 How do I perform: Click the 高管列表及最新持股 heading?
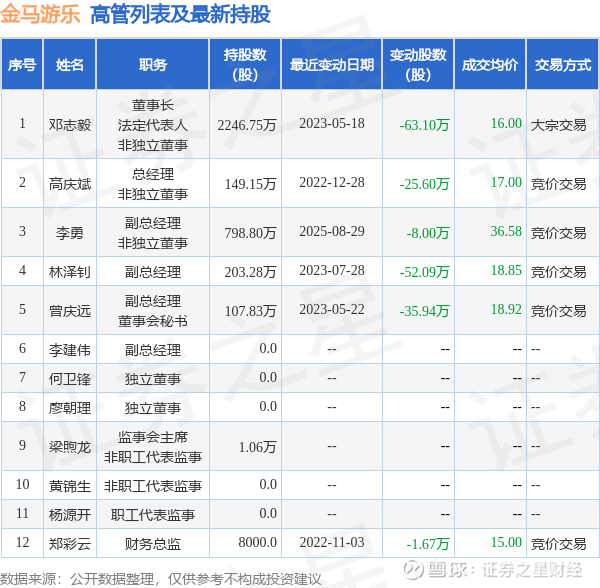[180, 15]
